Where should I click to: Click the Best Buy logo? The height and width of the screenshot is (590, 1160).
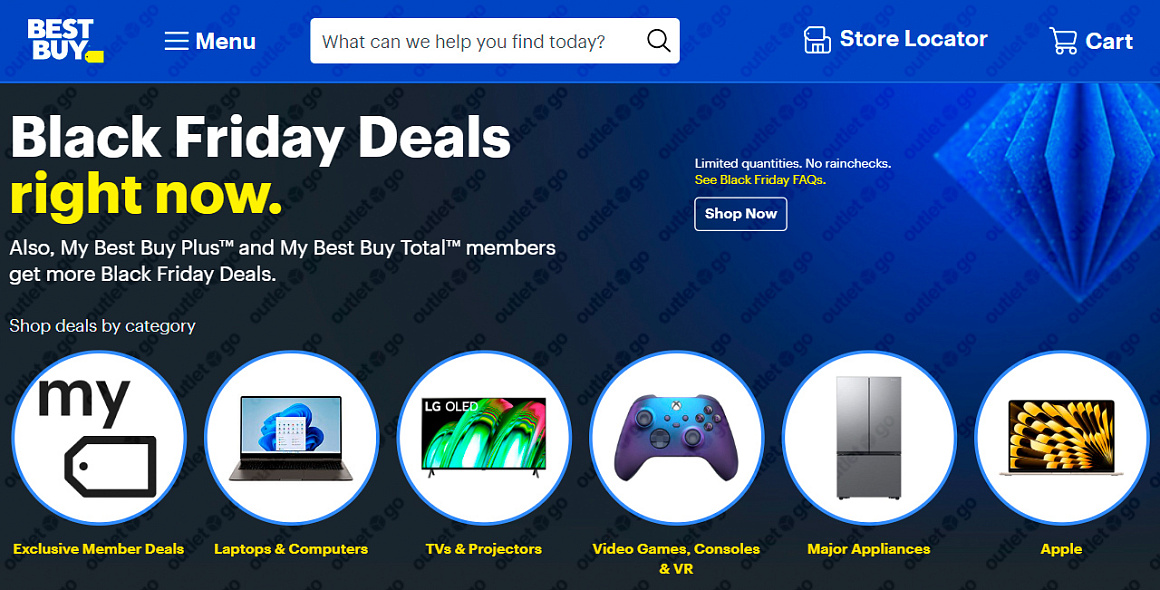pos(65,40)
